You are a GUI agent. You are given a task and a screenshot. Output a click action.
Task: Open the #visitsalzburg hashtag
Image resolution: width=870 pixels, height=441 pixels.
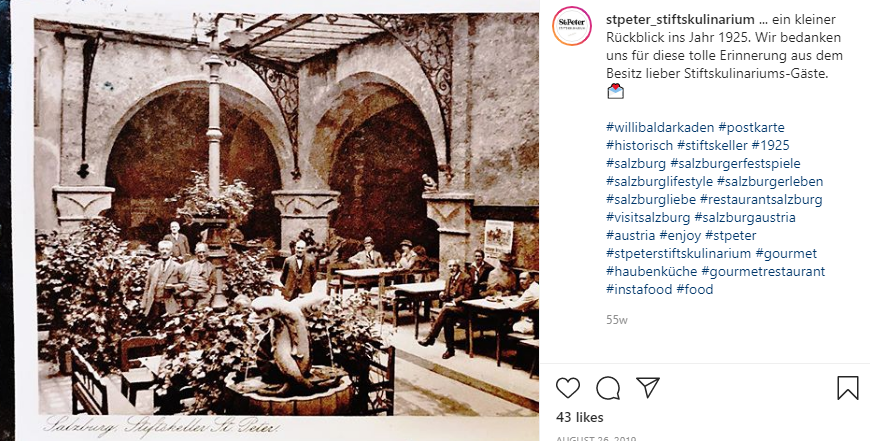coord(648,217)
